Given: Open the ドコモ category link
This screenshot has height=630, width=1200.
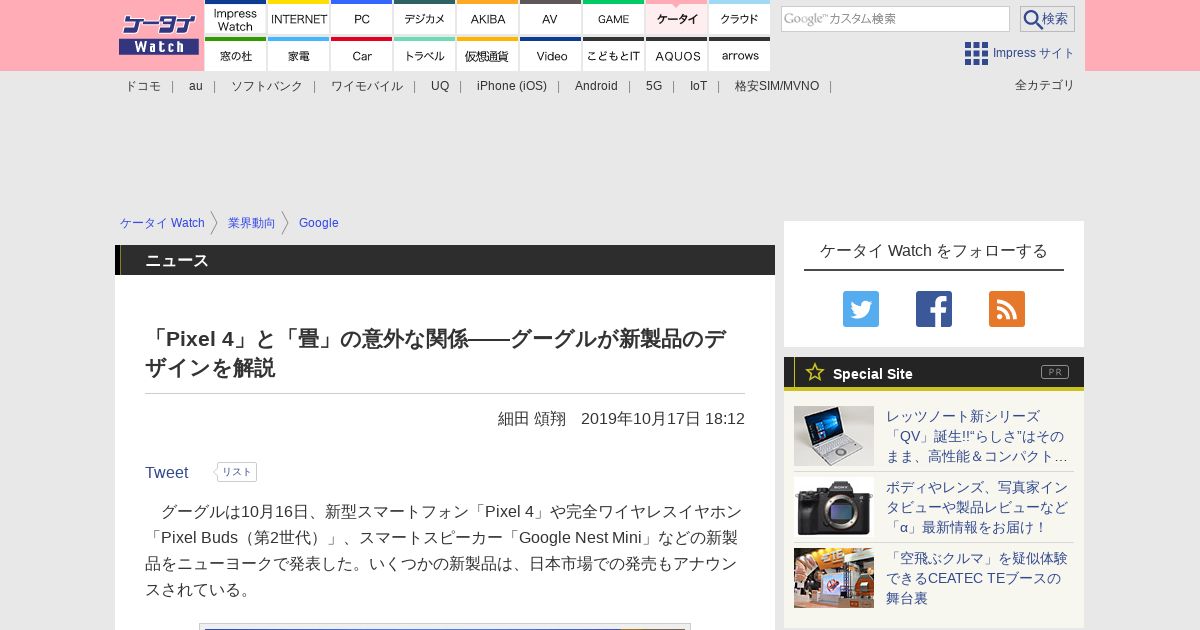Looking at the screenshot, I should point(143,86).
